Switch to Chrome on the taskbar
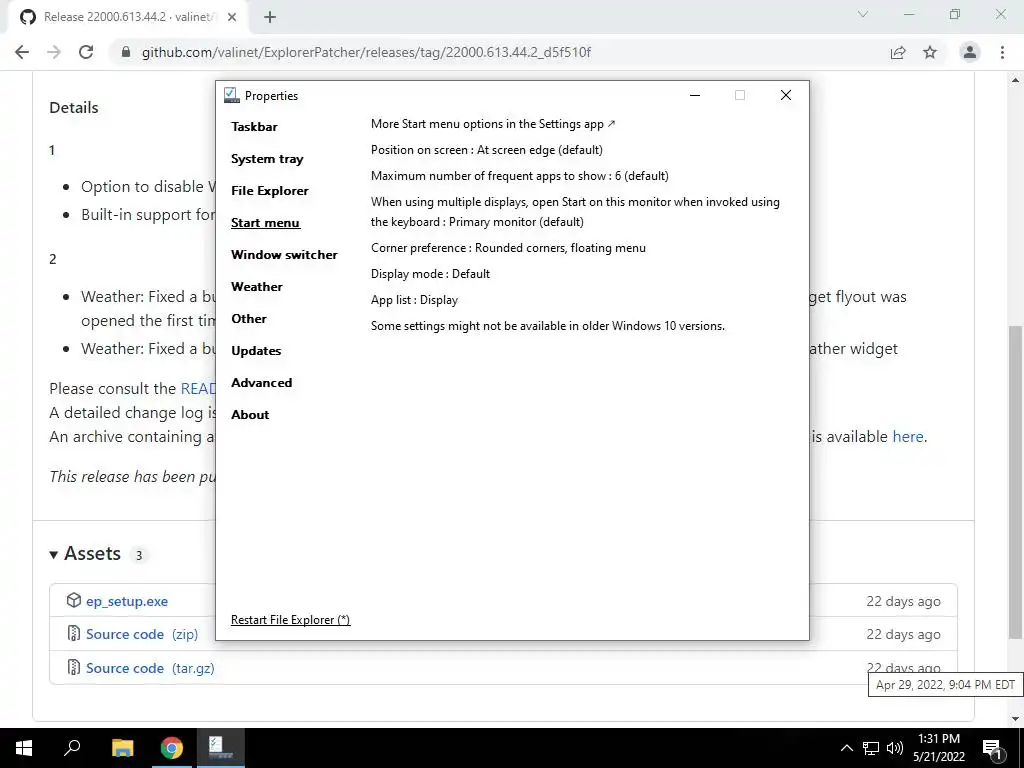 [172, 748]
